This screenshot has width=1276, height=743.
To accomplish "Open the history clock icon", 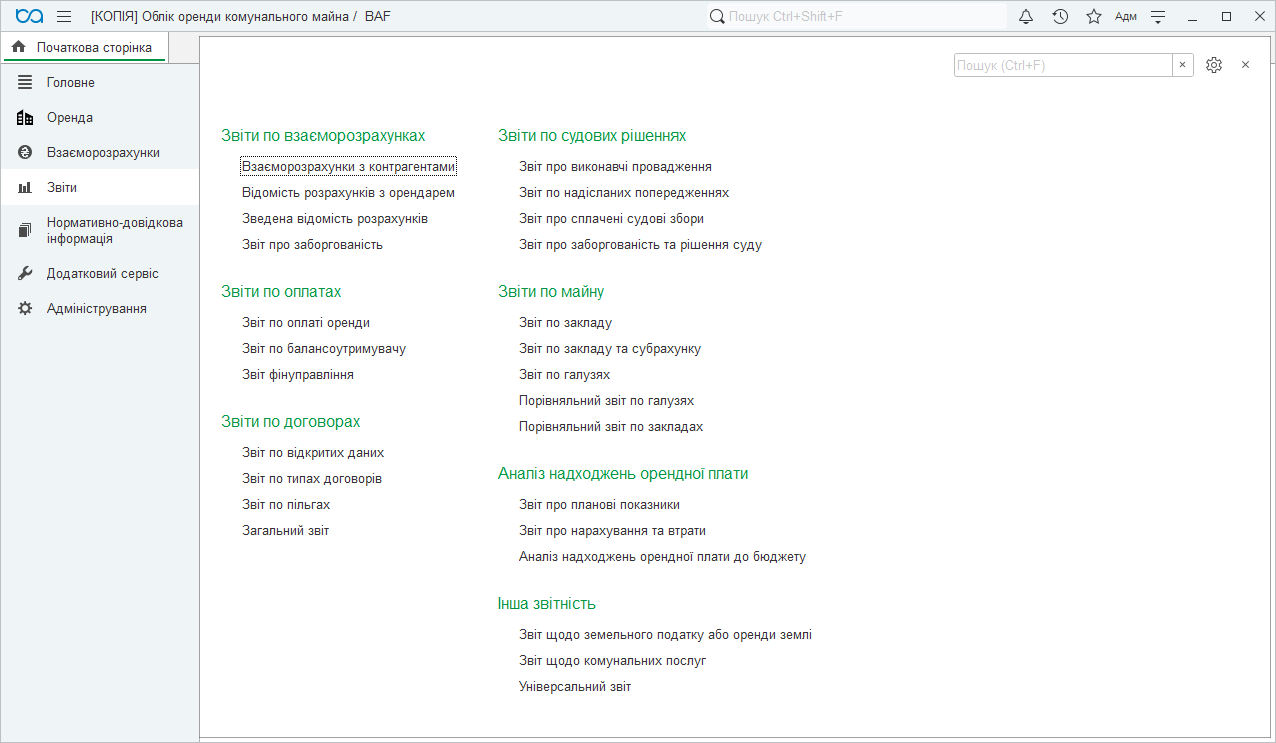I will pos(1060,16).
